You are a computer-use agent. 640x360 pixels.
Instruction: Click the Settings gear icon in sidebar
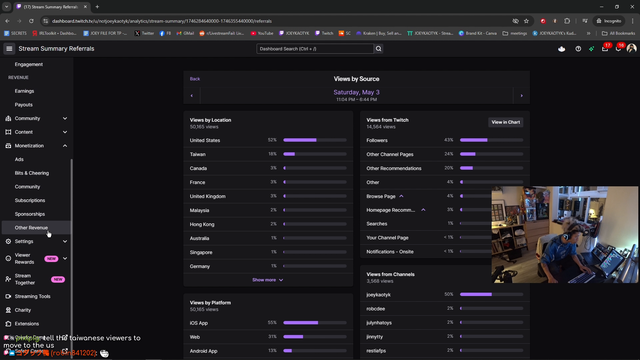8,241
